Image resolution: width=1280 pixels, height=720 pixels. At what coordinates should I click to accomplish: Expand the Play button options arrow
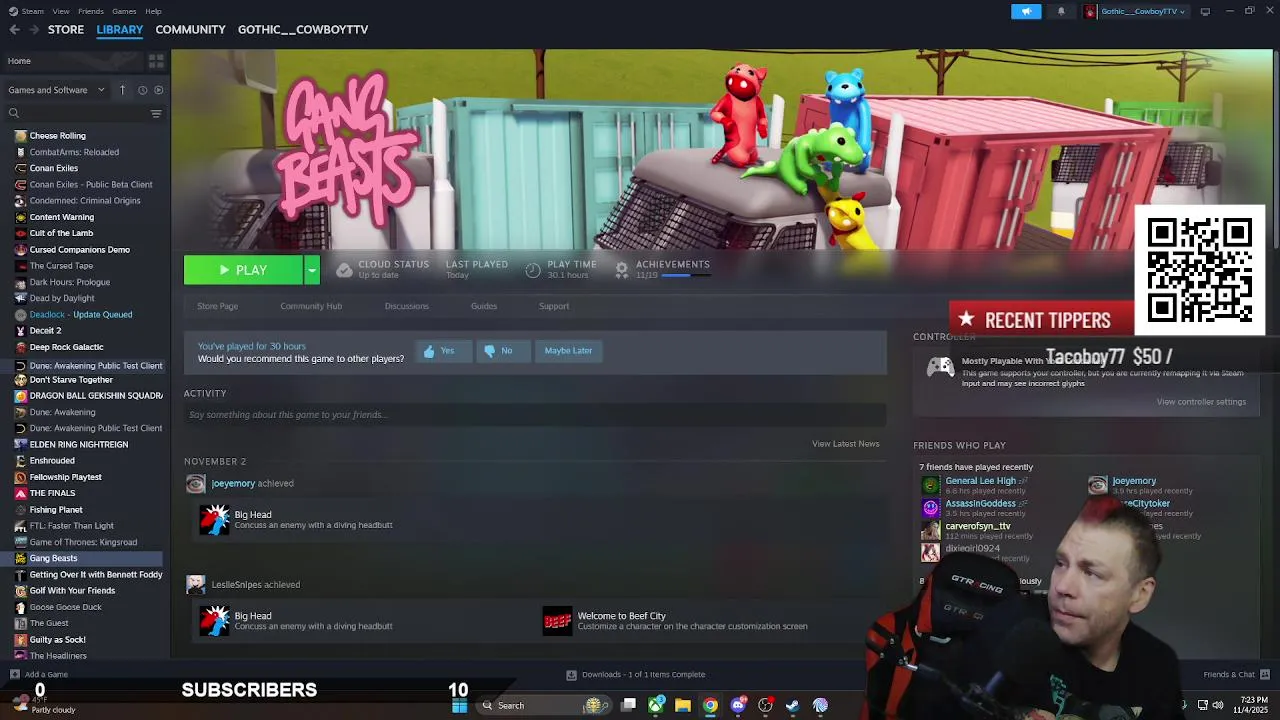pyautogui.click(x=312, y=270)
